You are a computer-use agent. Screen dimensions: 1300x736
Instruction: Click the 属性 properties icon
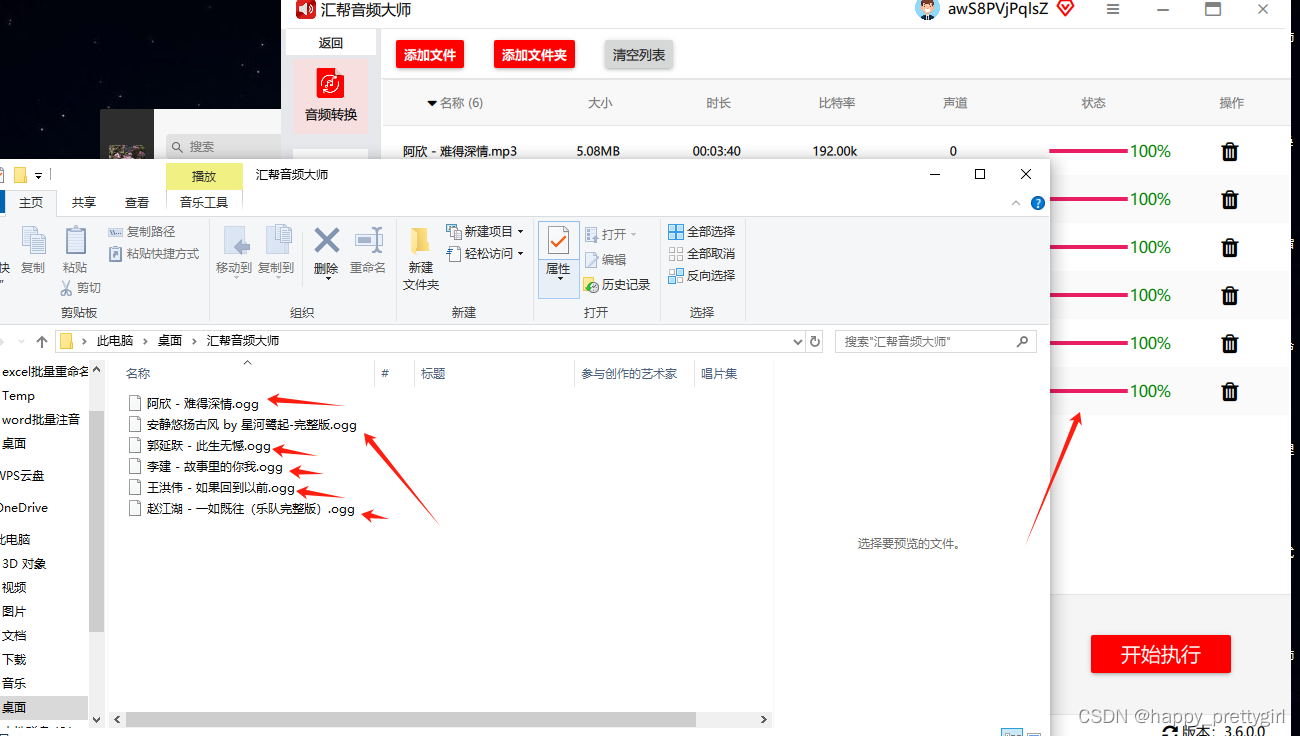point(558,241)
